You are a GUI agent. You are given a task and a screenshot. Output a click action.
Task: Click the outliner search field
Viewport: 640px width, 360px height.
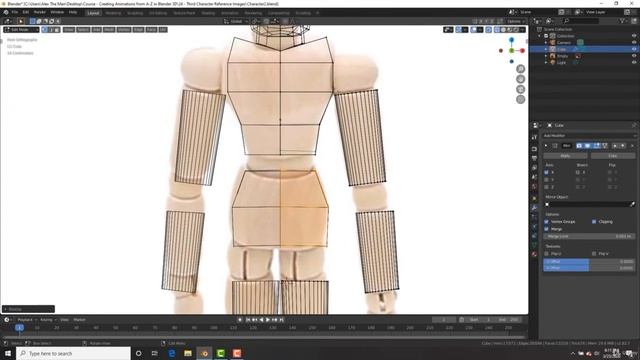[581, 21]
